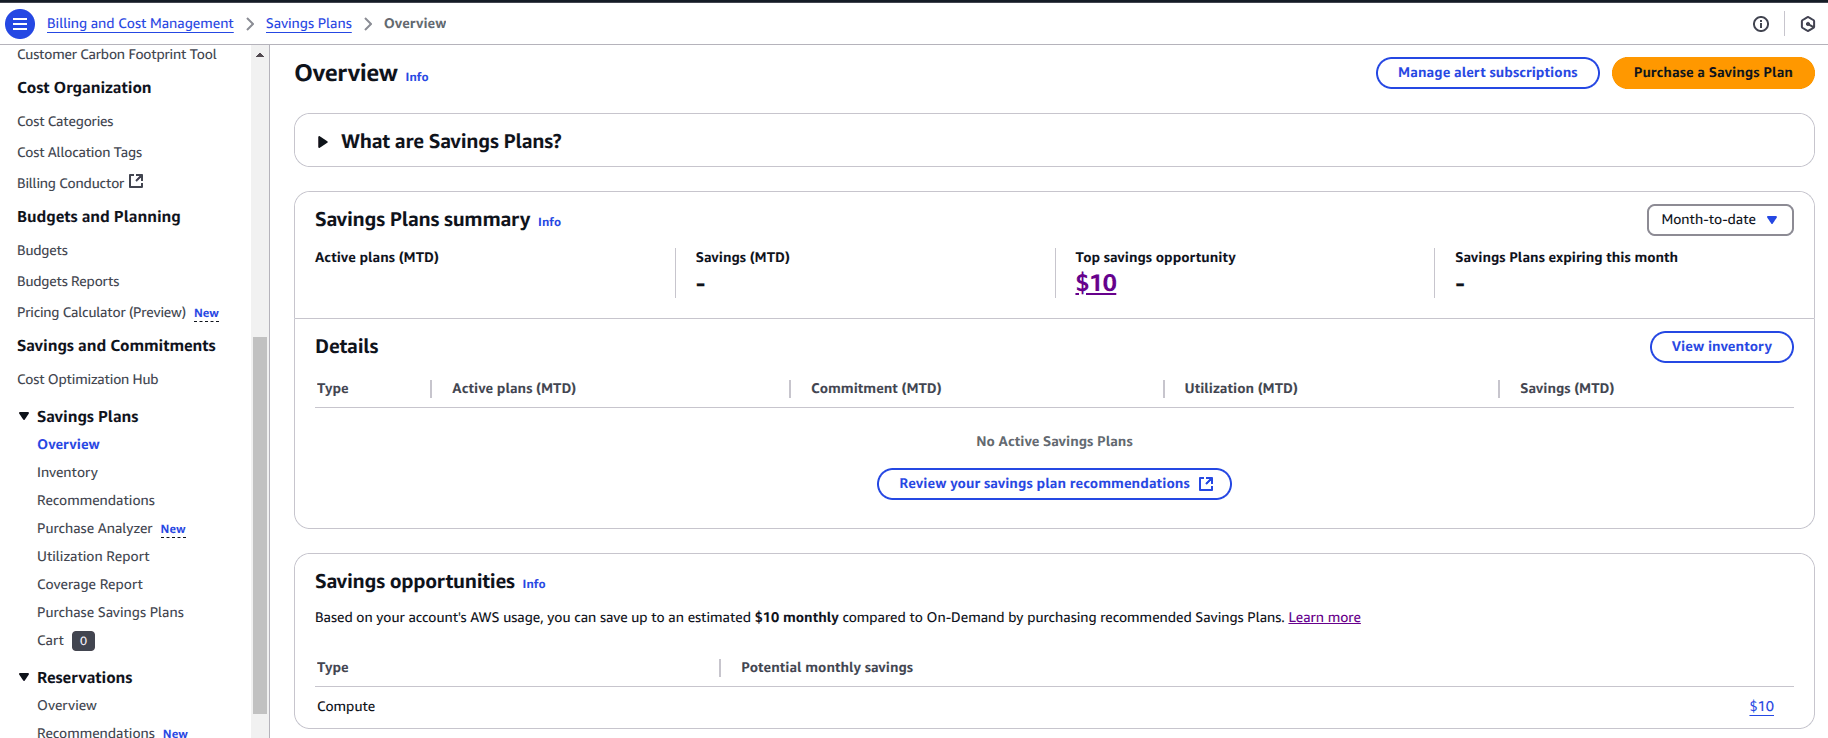
Task: Open Info link next to Overview heading
Action: pos(417,77)
